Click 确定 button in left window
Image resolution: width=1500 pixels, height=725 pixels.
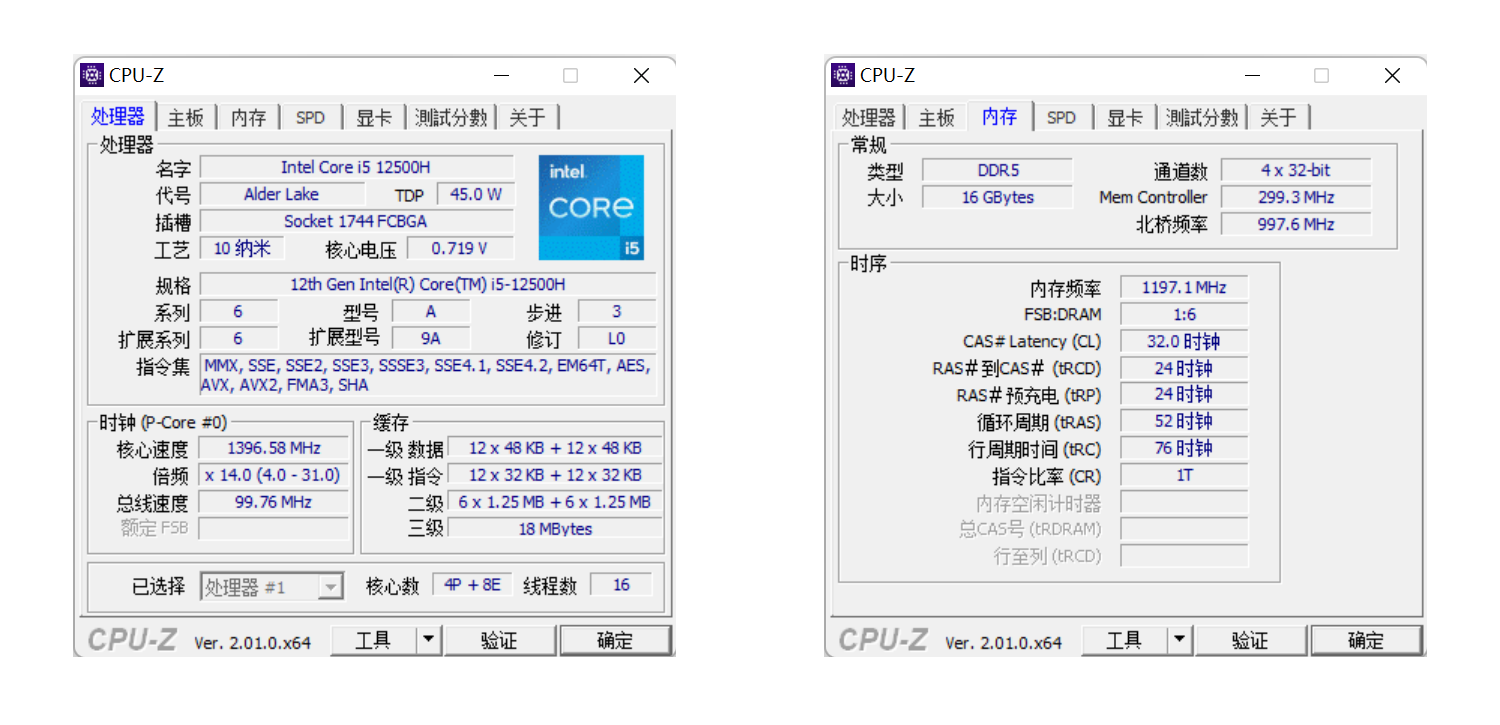(x=615, y=640)
